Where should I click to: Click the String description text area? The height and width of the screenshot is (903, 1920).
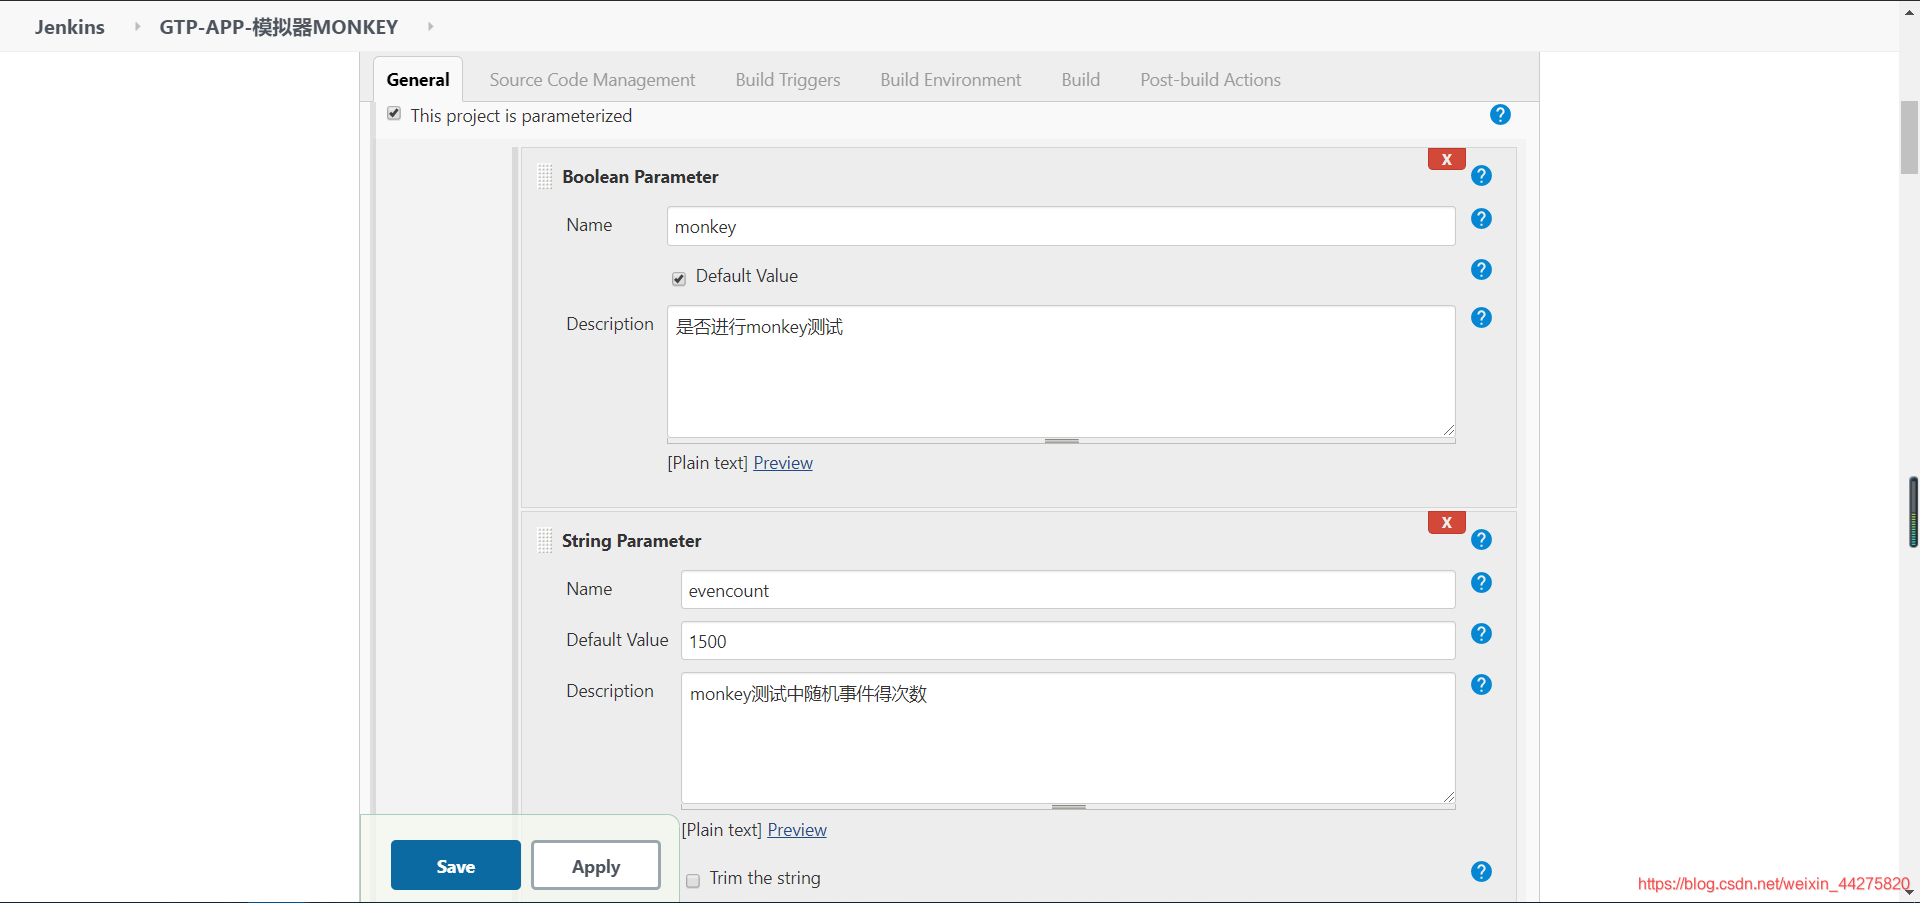[x=1068, y=738]
